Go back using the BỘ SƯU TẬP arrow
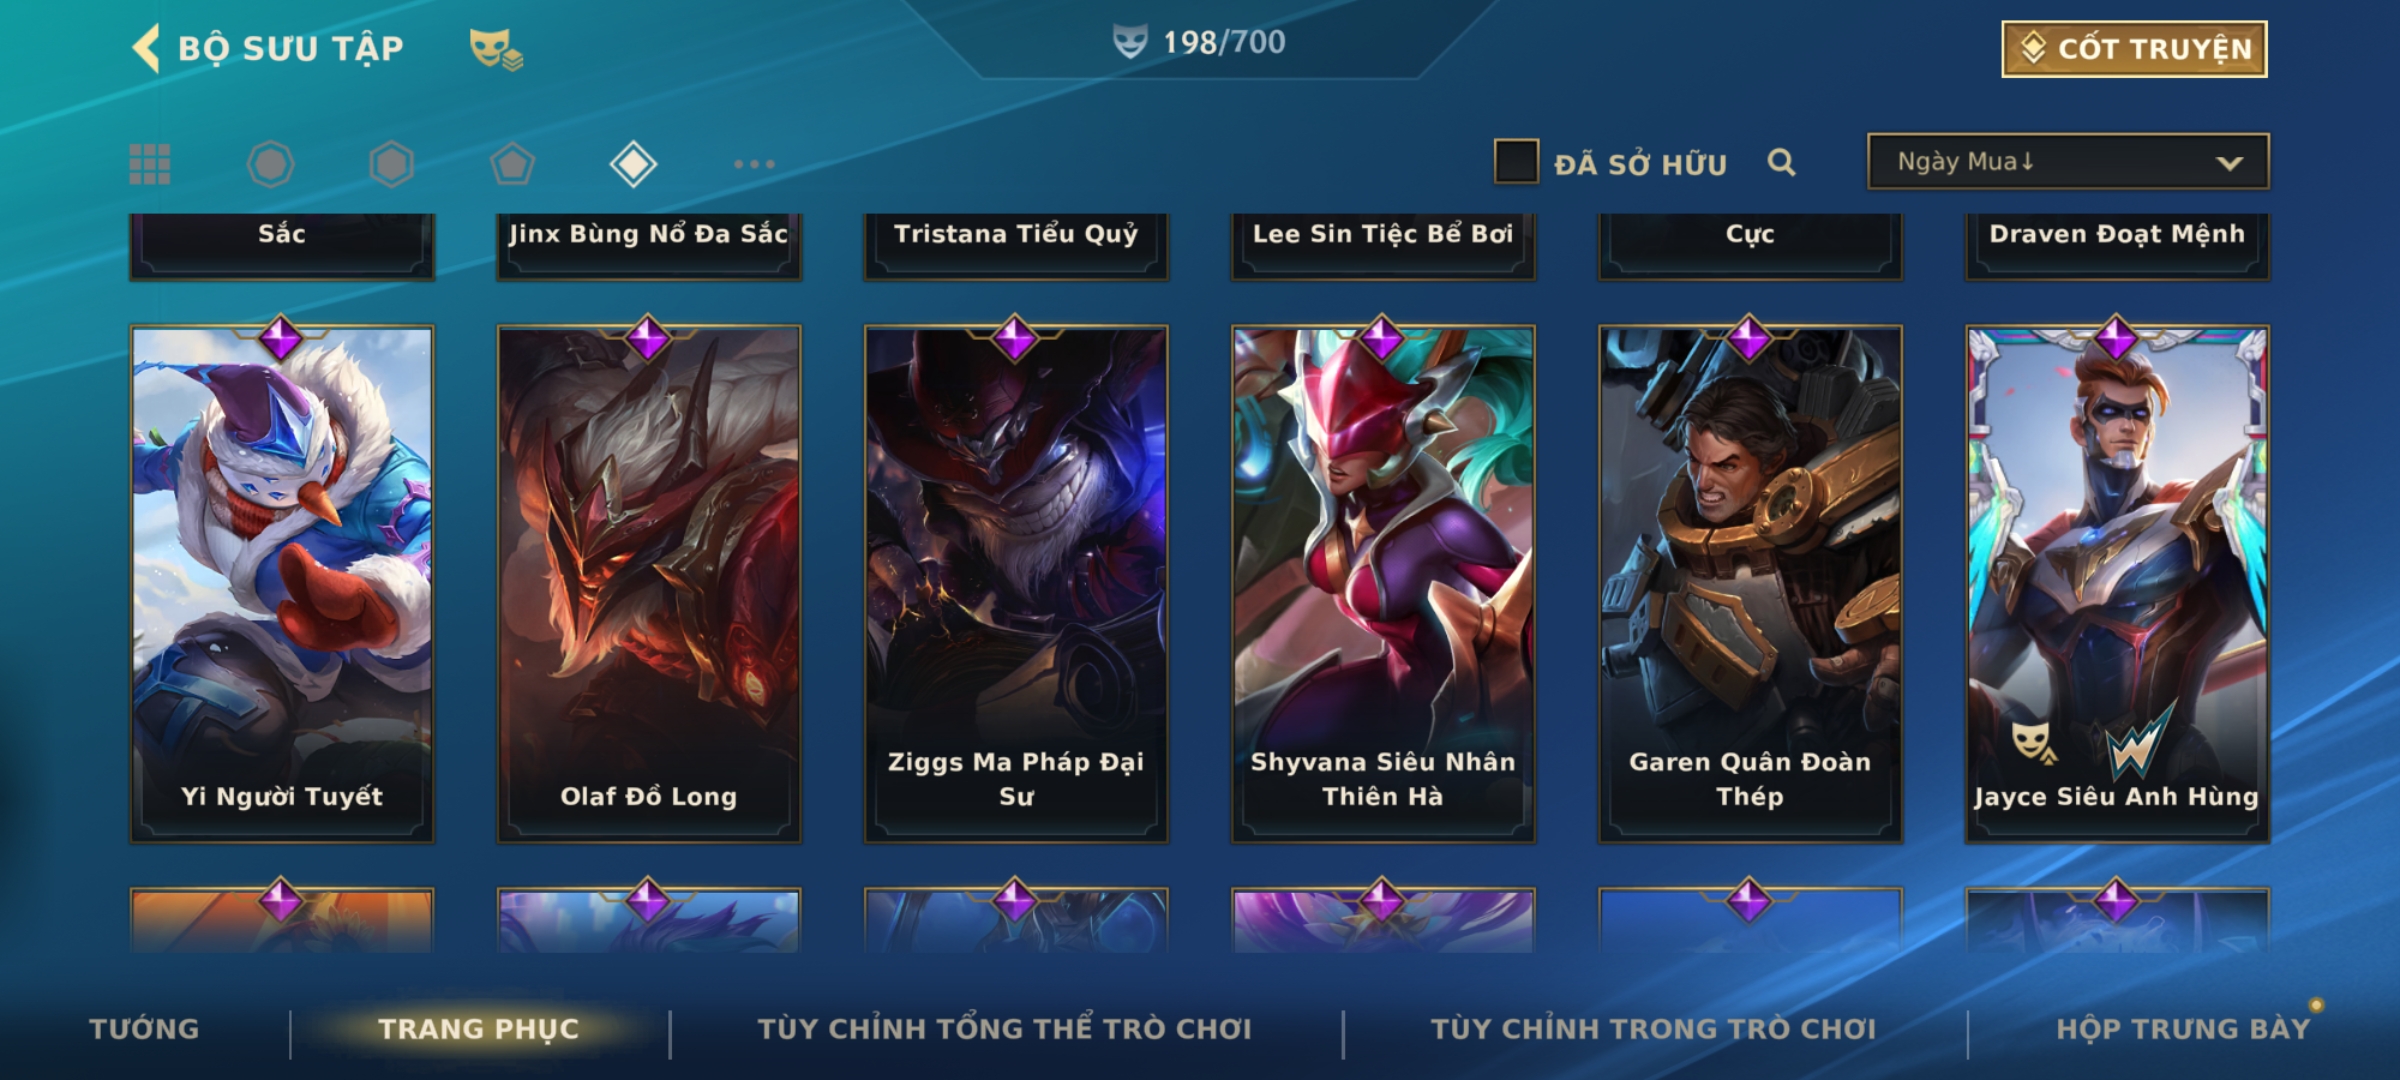Viewport: 2400px width, 1080px height. tap(147, 48)
